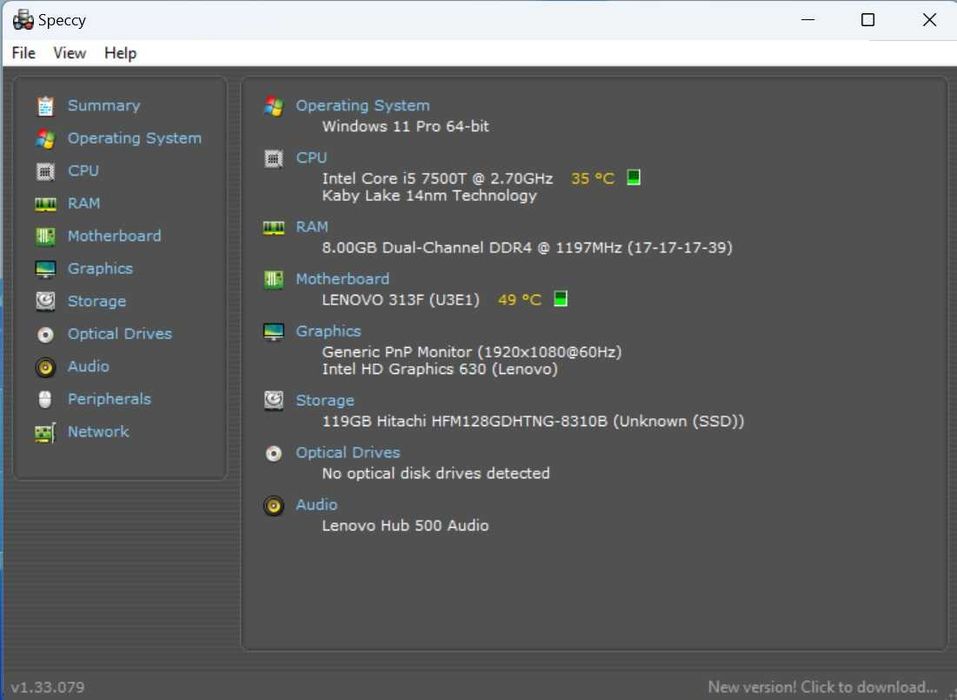Click the v1.33.079 version text

coord(48,687)
